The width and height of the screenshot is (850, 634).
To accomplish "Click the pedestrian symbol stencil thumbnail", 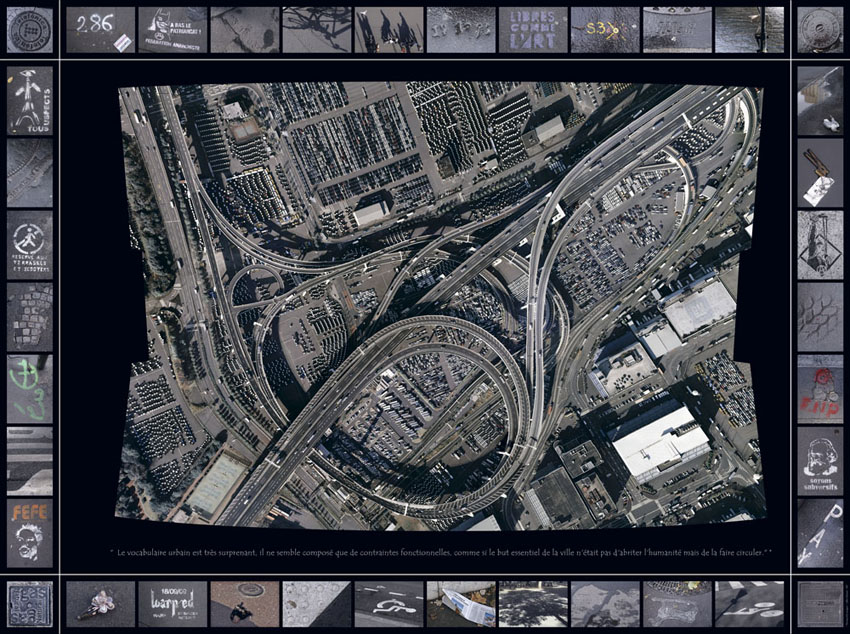I will [29, 244].
